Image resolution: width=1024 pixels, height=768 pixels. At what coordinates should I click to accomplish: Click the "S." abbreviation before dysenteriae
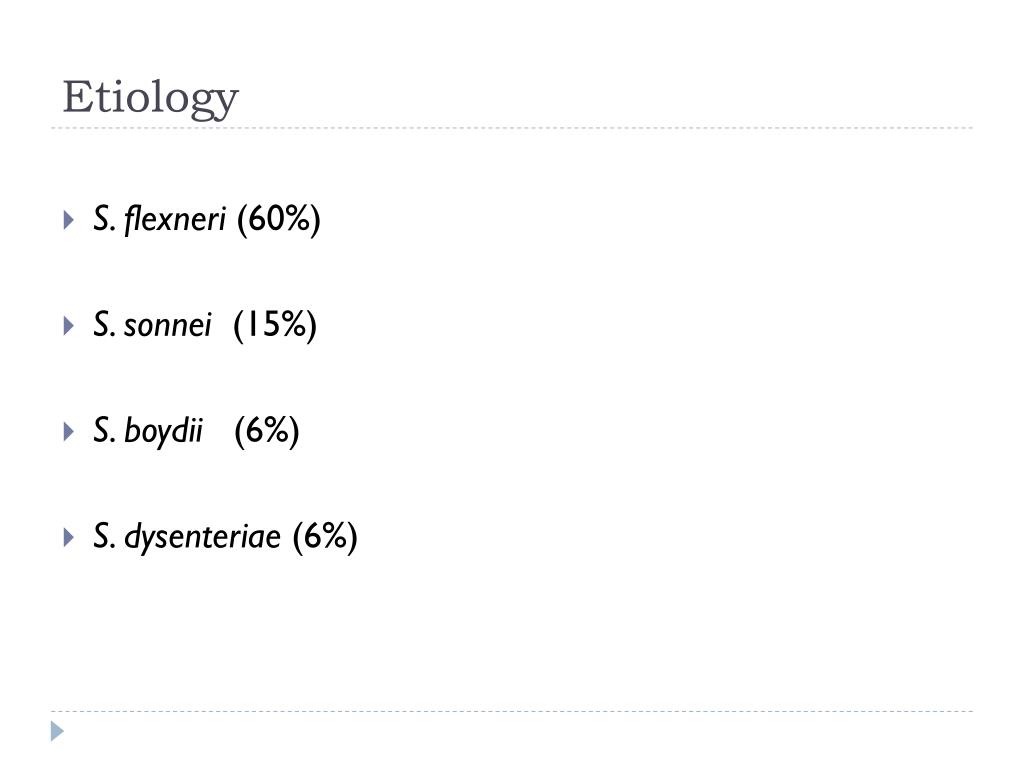(x=104, y=537)
